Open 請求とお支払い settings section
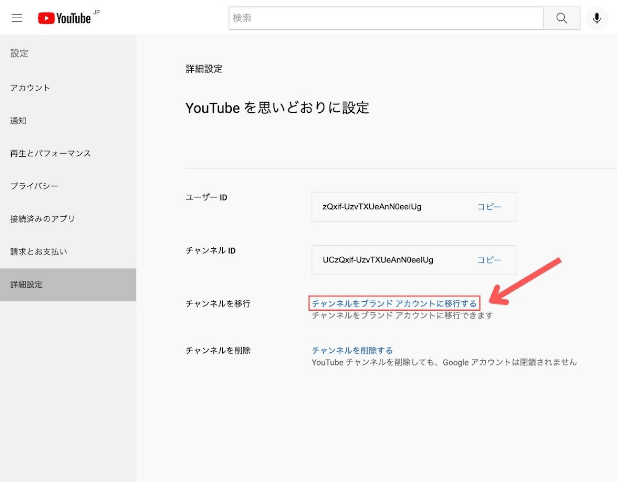 [x=68, y=251]
